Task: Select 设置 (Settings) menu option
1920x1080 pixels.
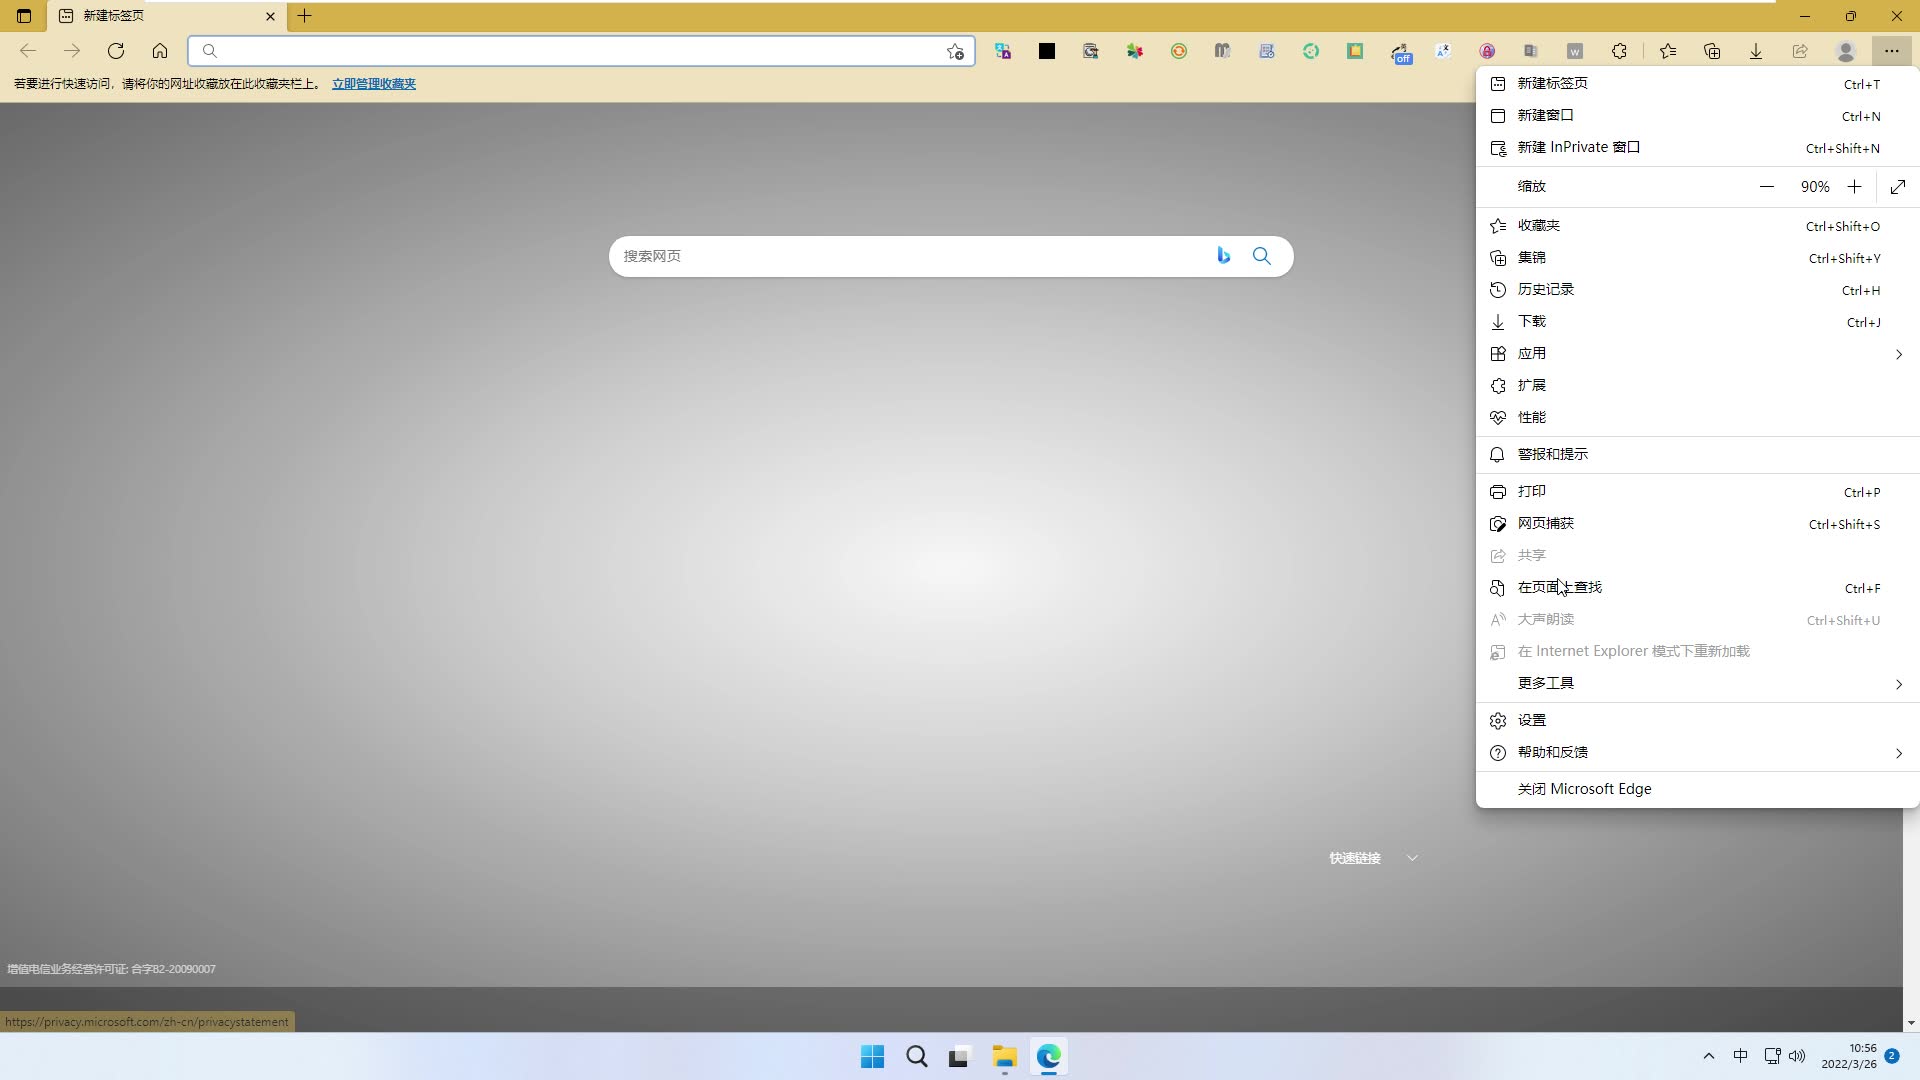Action: 1532,719
